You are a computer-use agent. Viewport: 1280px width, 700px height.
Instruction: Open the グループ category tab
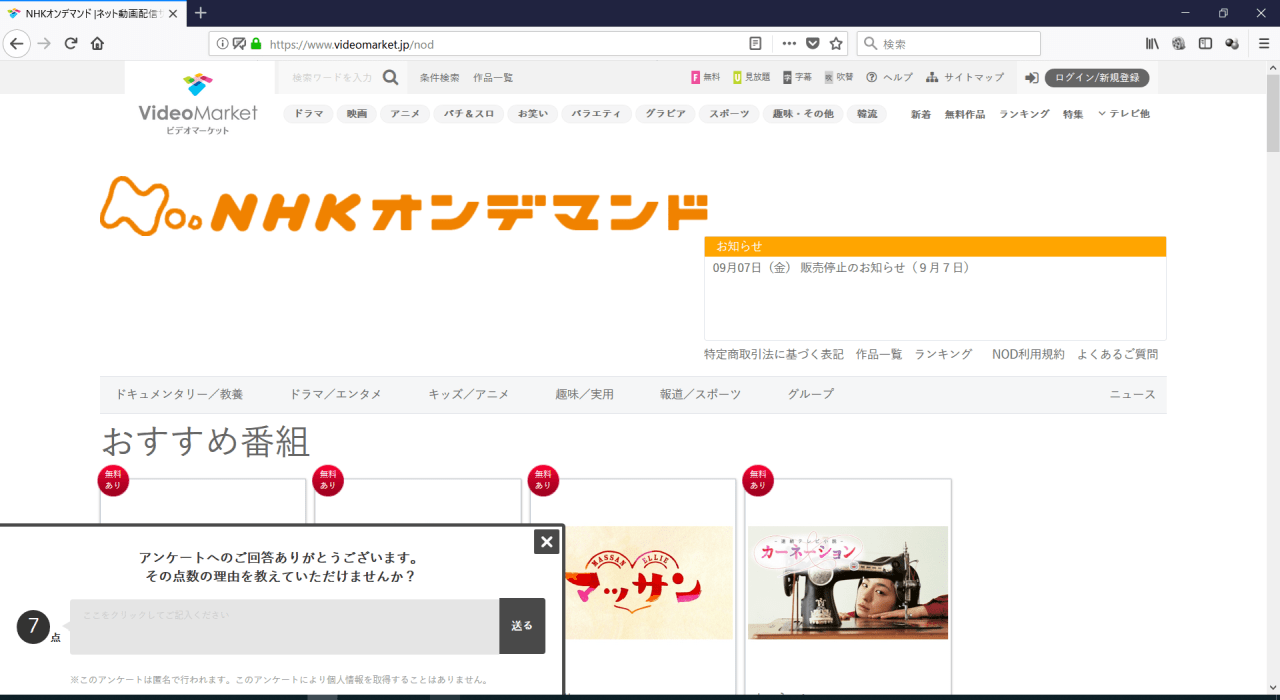point(811,395)
